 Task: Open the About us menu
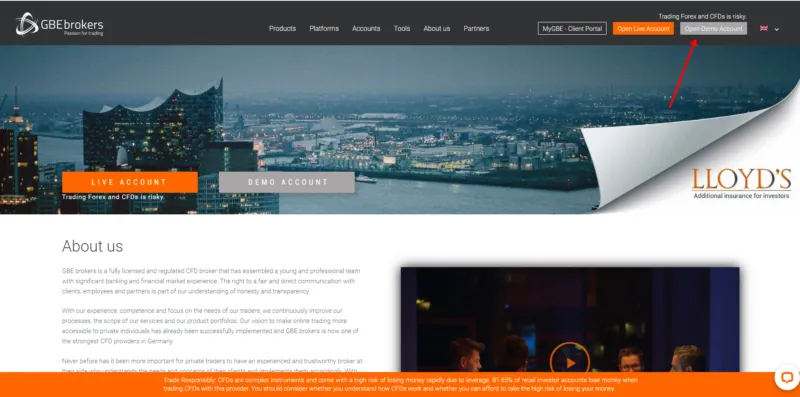437,29
